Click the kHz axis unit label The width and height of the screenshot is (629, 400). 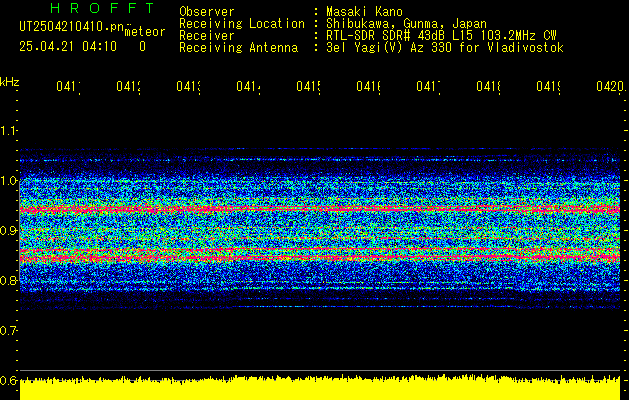tap(9, 82)
